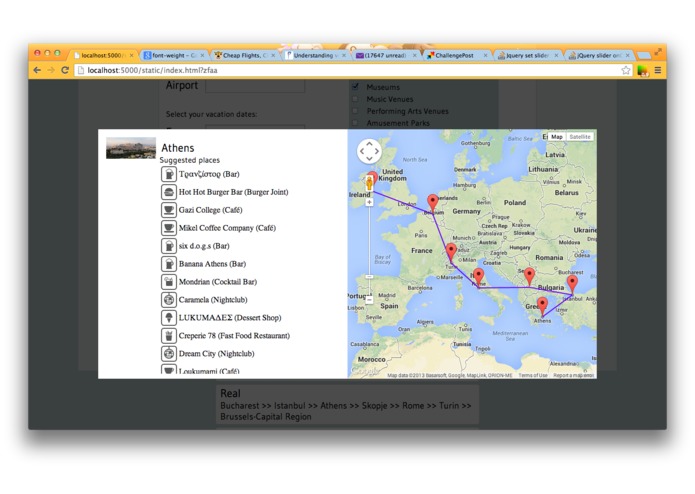Go back with the browser back arrow
Screen dimensions: 695x494
[x=37, y=70]
